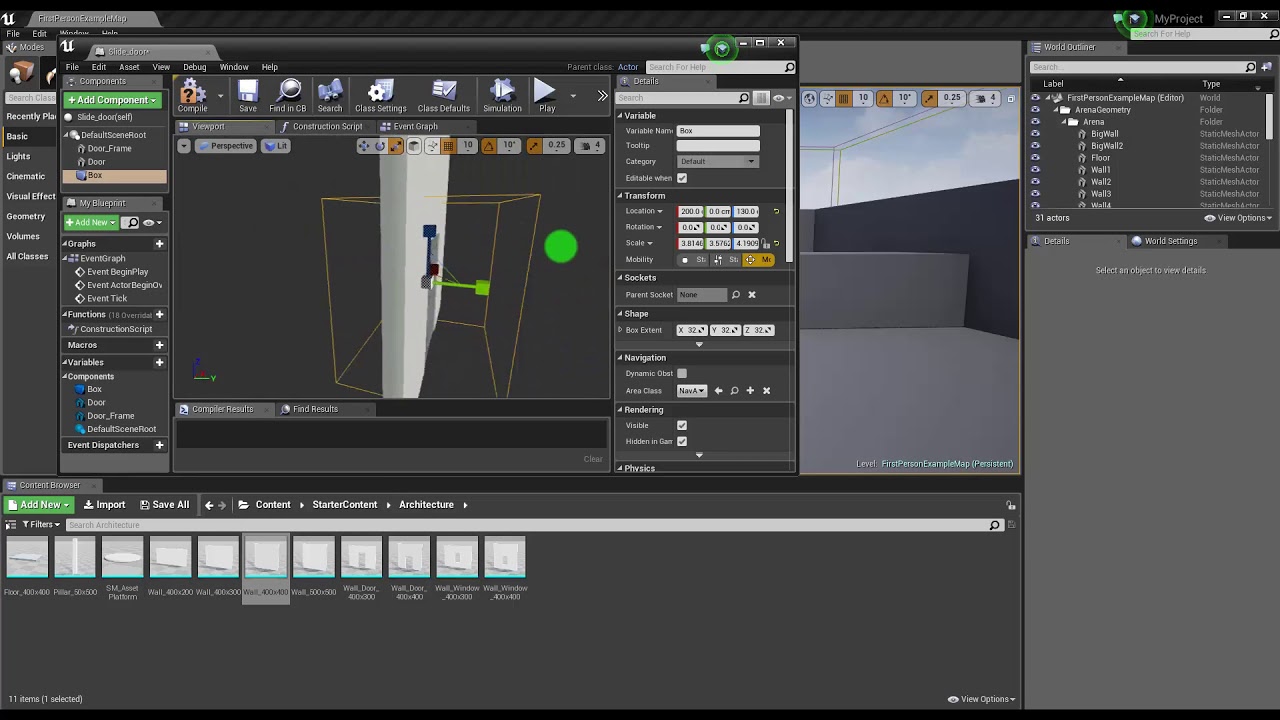Toggle visibility of Floor in World Outliner

pos(1035,158)
